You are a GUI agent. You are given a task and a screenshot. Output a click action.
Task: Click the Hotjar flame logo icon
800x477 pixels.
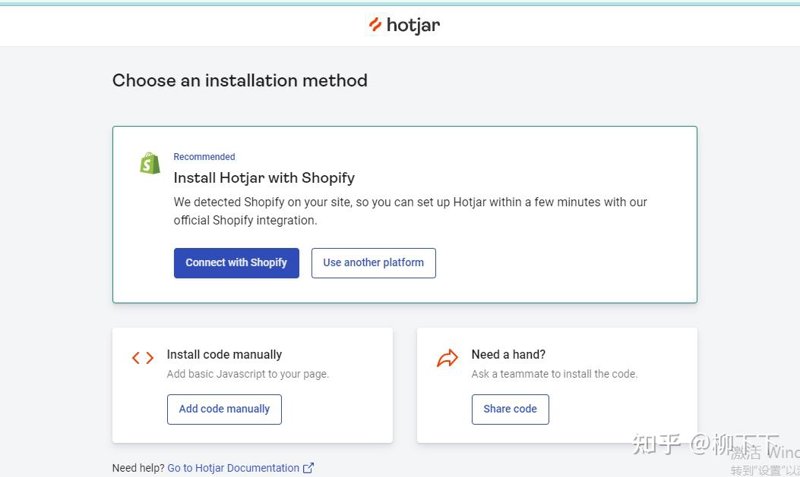pos(375,24)
